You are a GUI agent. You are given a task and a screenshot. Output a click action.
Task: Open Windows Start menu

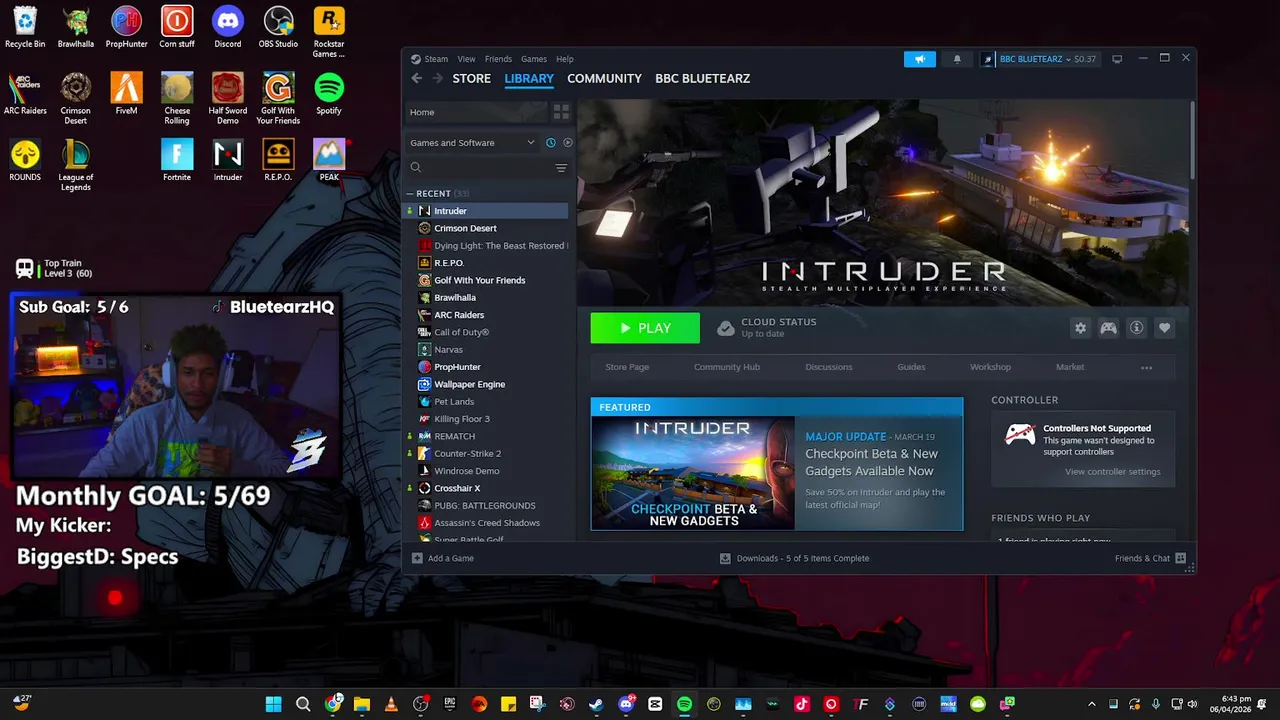click(x=273, y=704)
